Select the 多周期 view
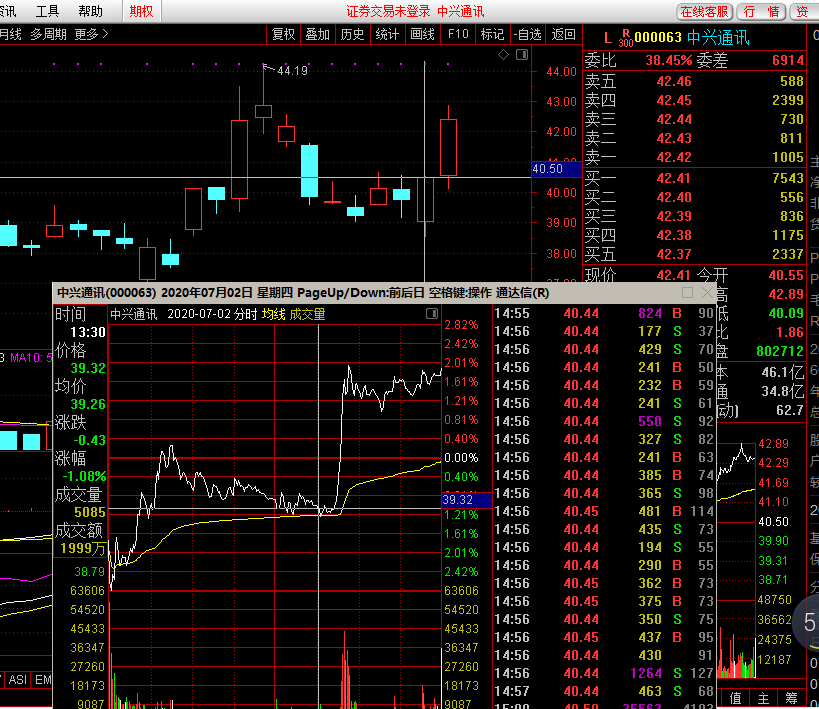 [48, 34]
